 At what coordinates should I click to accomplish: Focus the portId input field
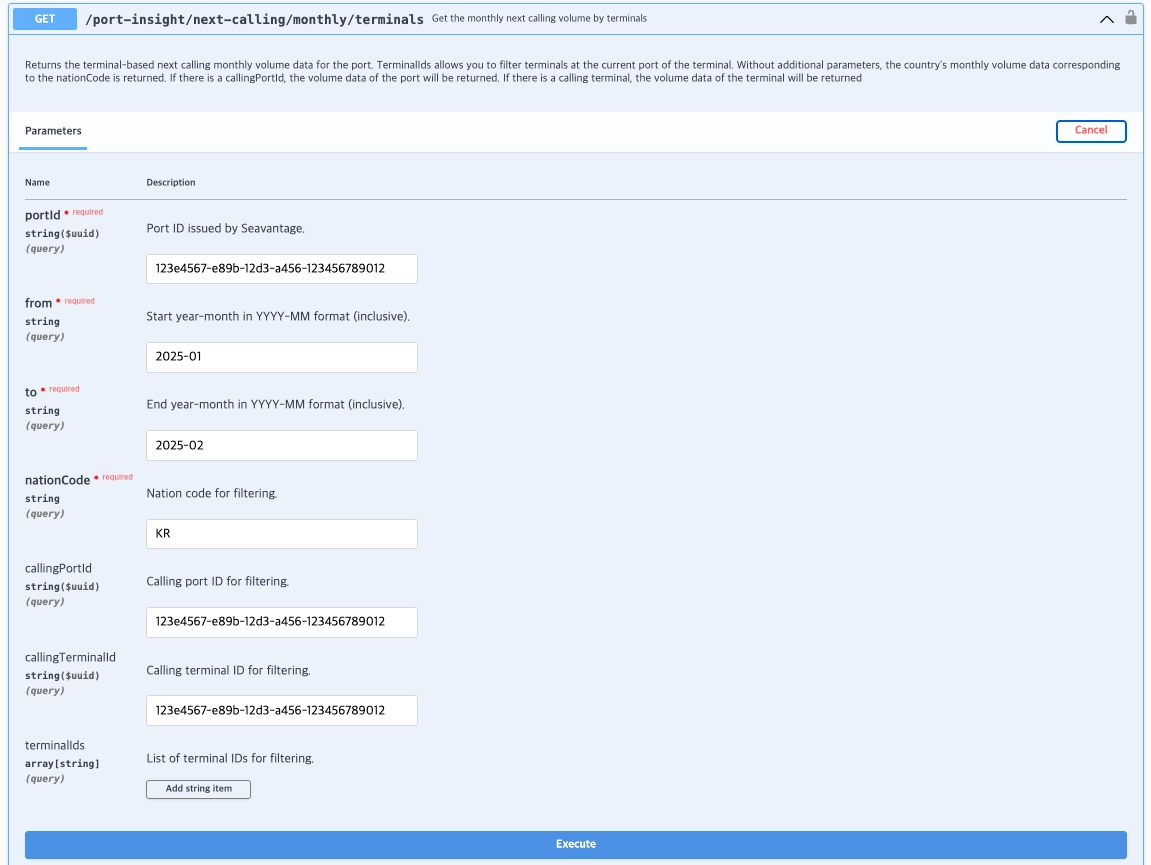(x=282, y=269)
